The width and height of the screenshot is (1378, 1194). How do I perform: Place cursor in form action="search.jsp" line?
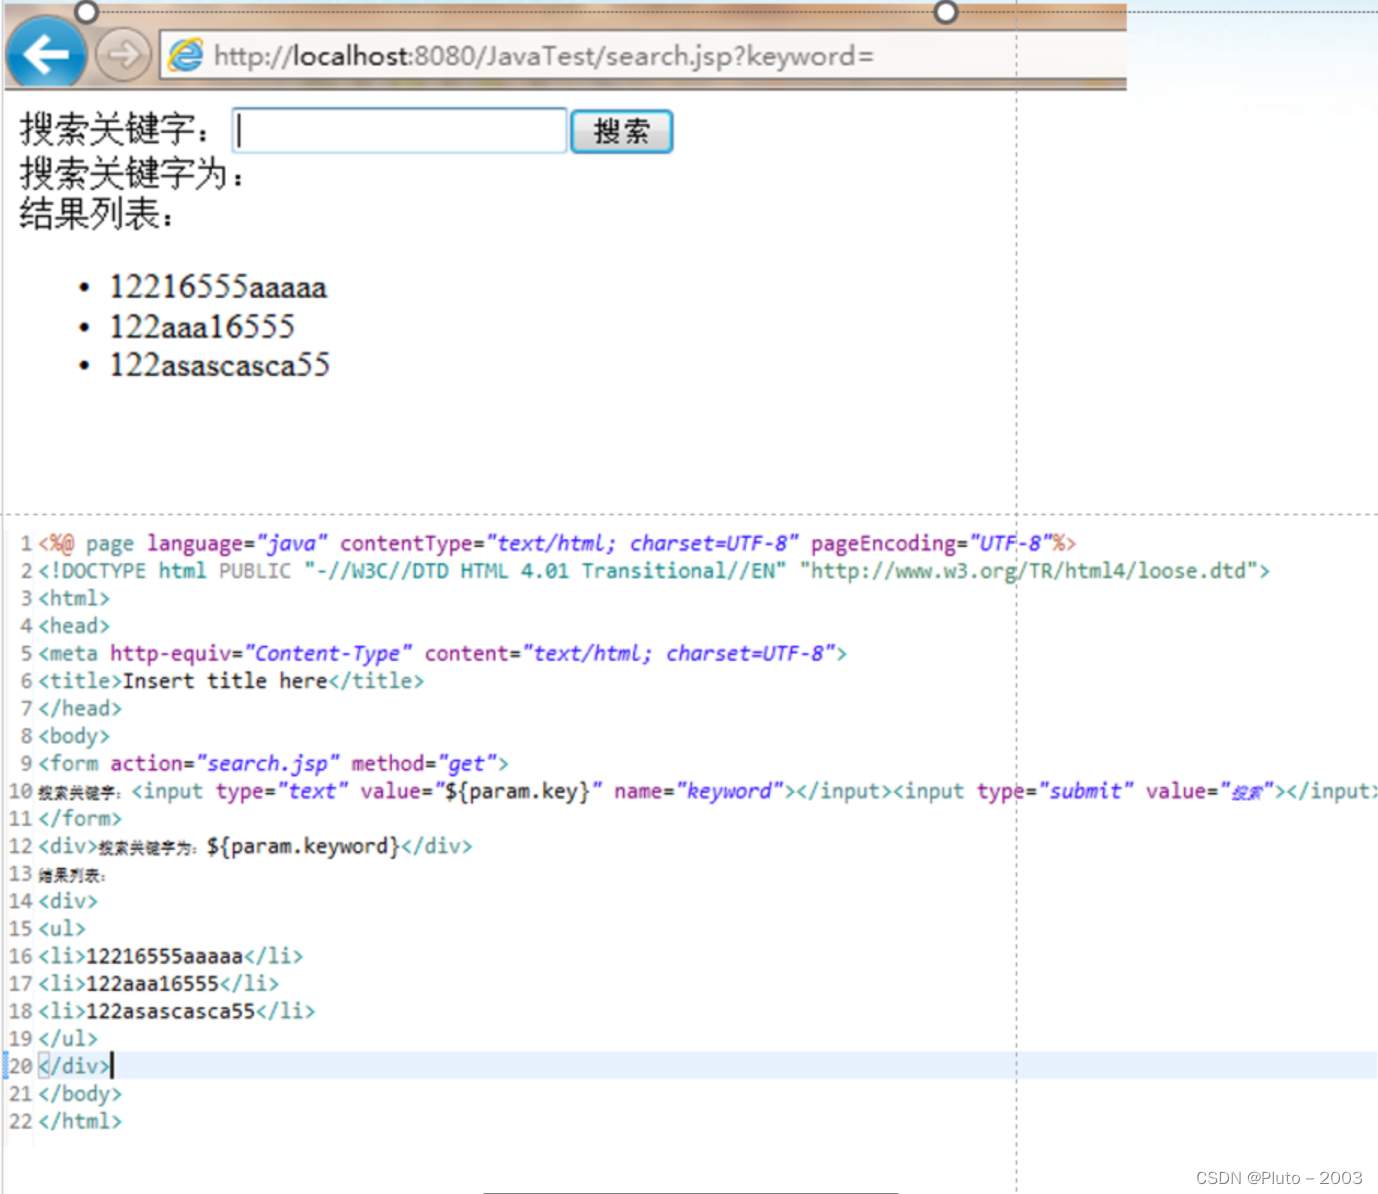point(273,764)
